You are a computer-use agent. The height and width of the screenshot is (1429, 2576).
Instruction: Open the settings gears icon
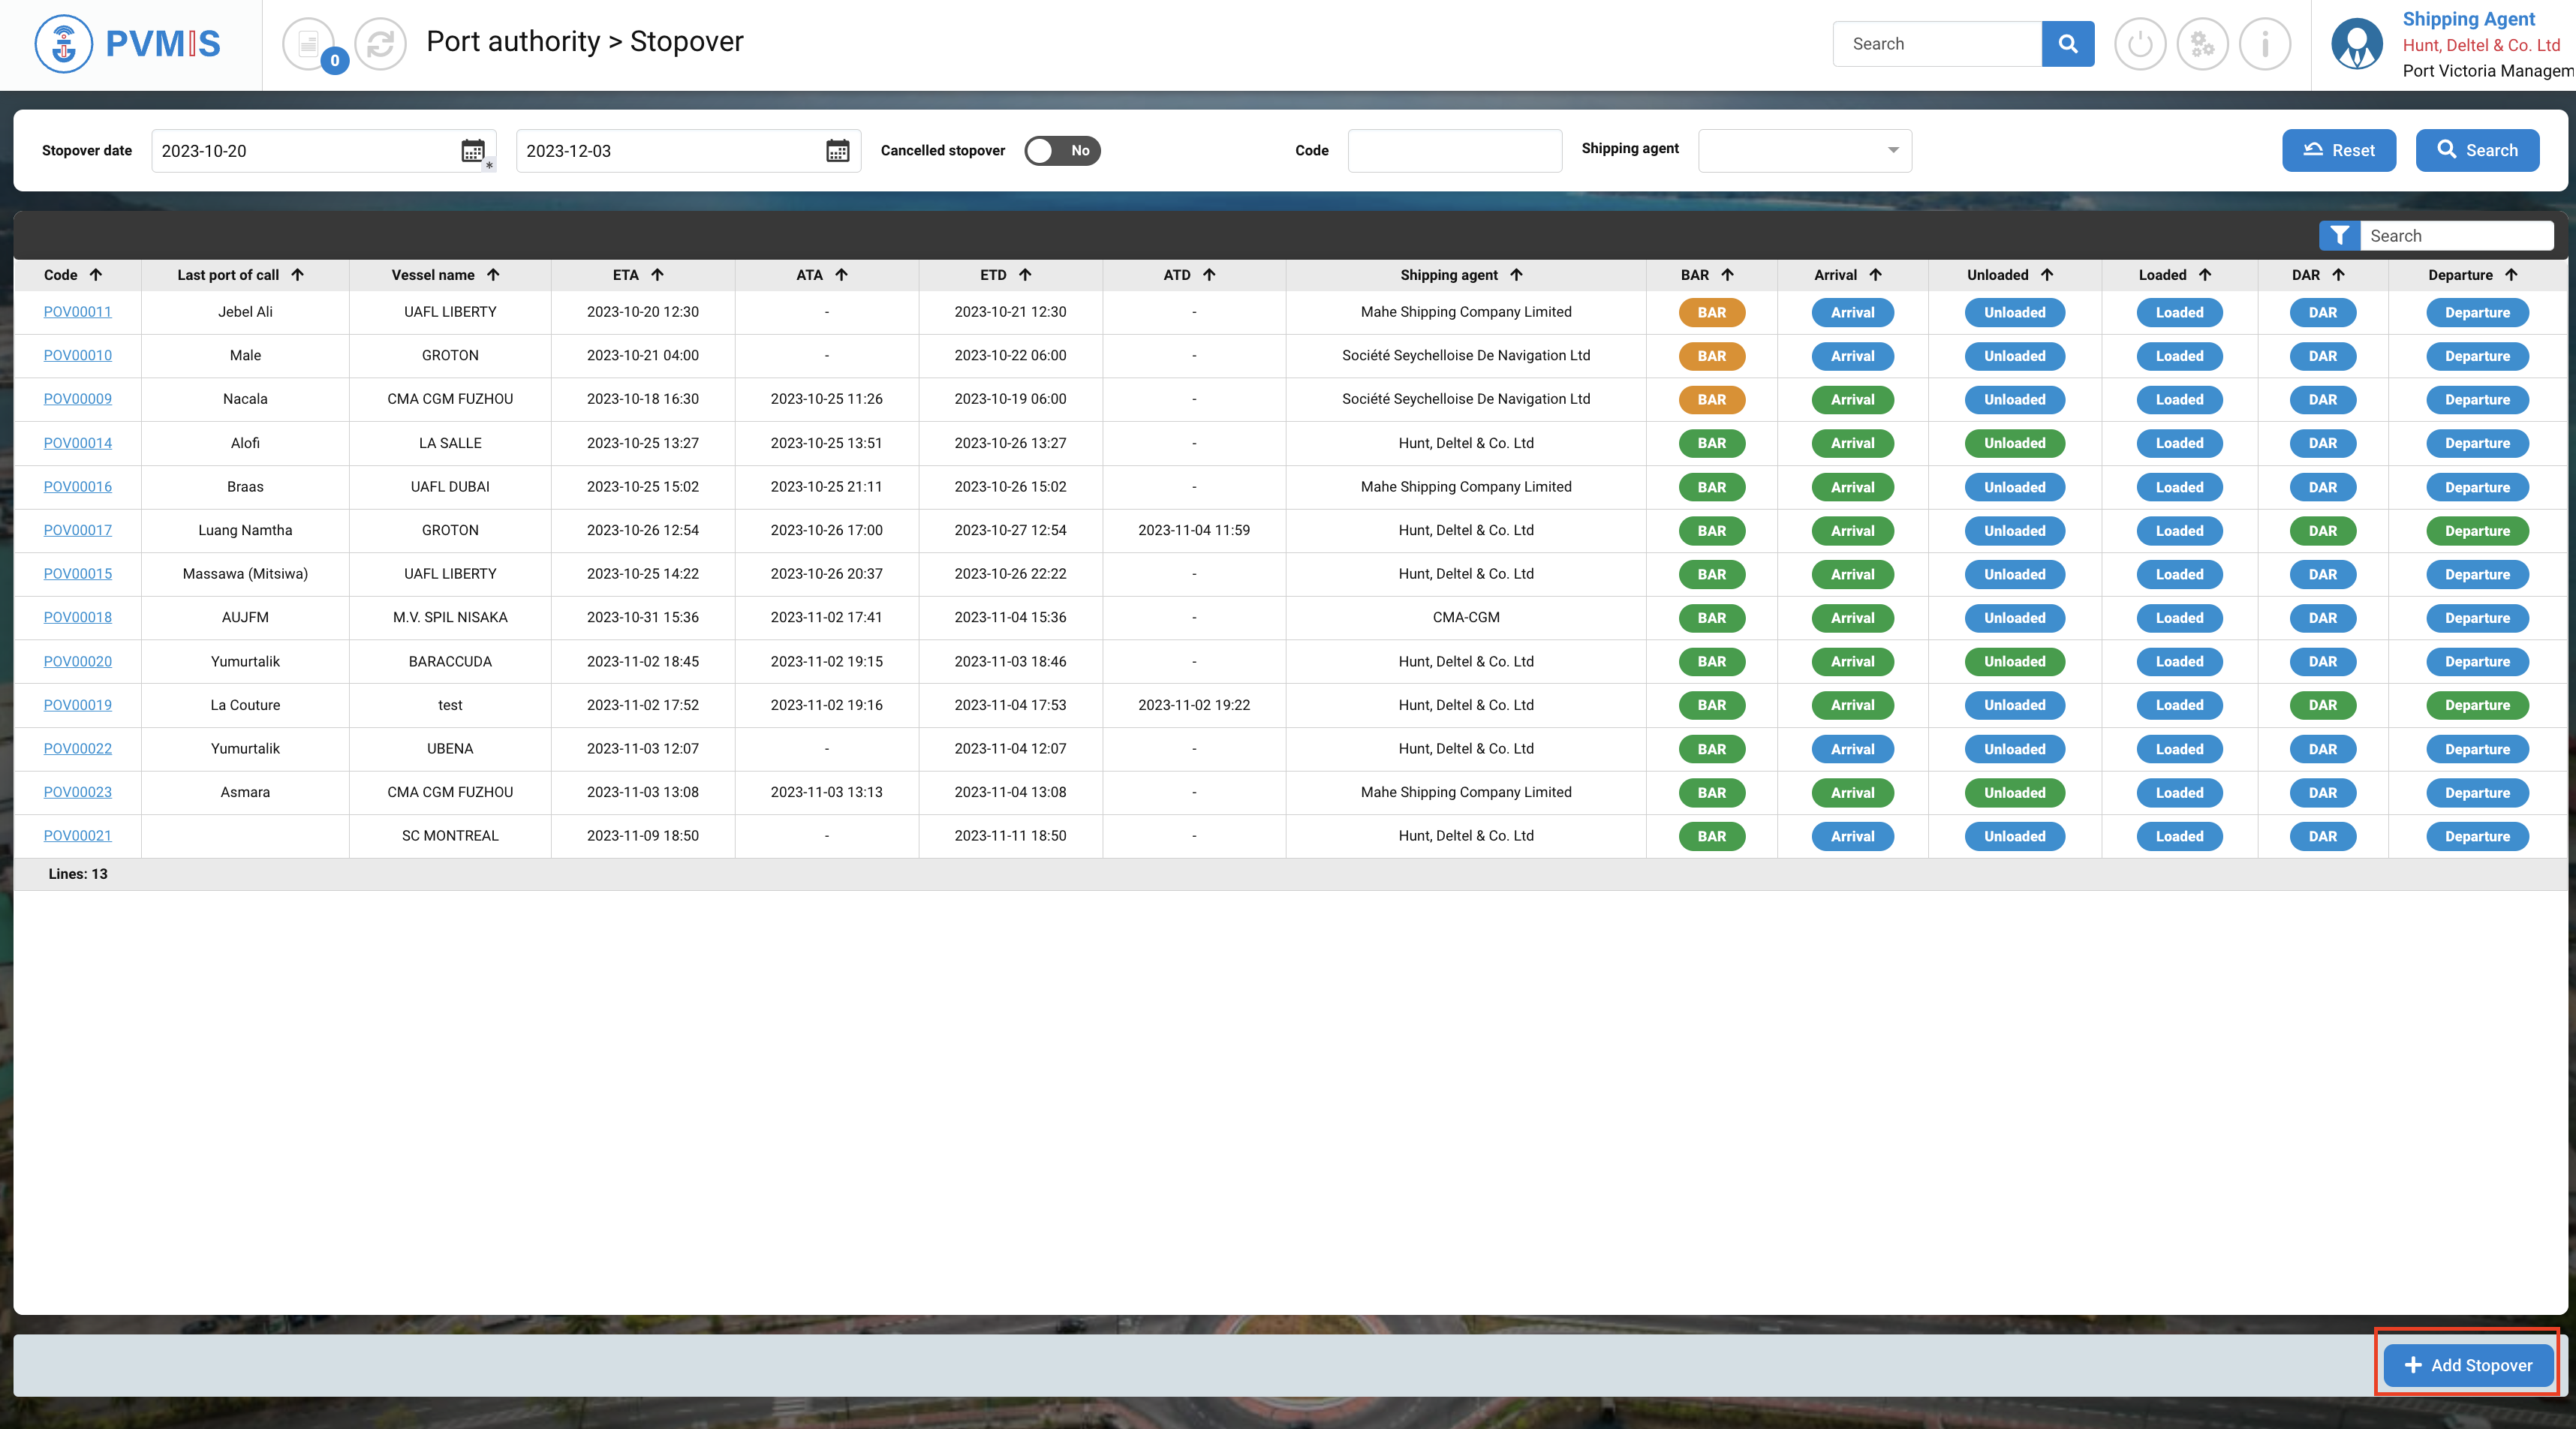(x=2202, y=44)
